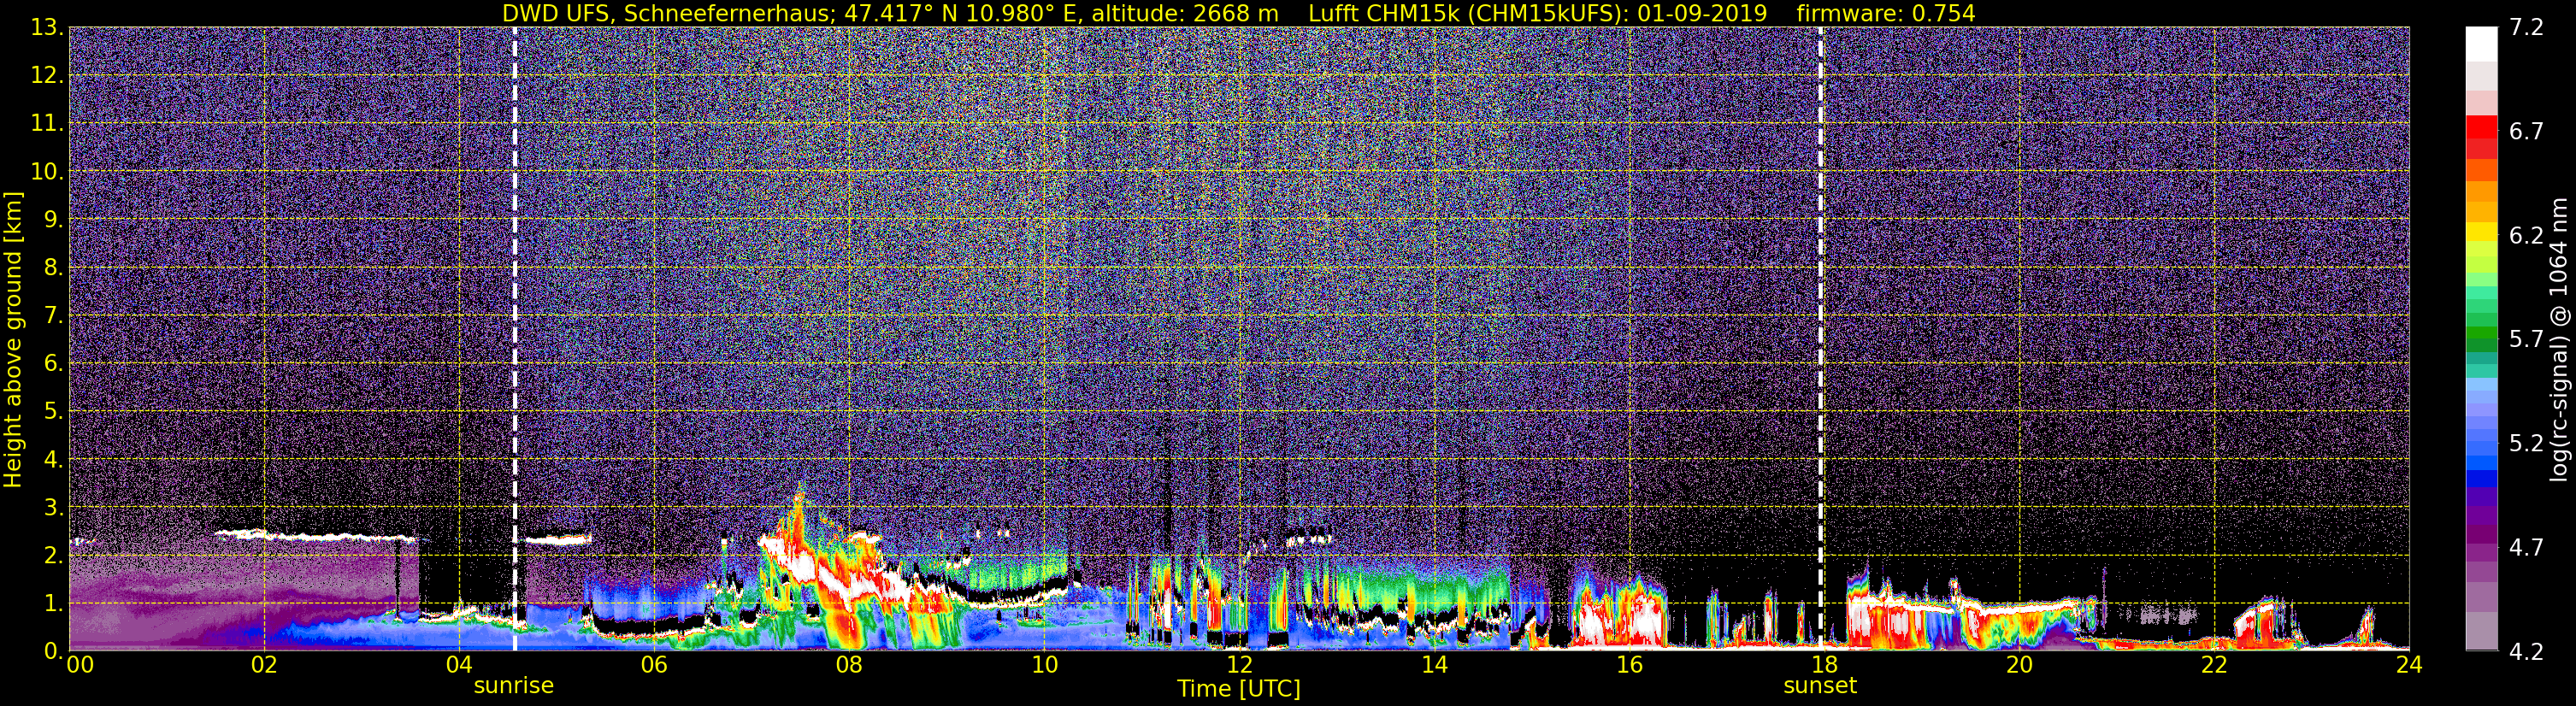Click time-axis tick '14'
The height and width of the screenshot is (706, 2576).
click(1434, 666)
